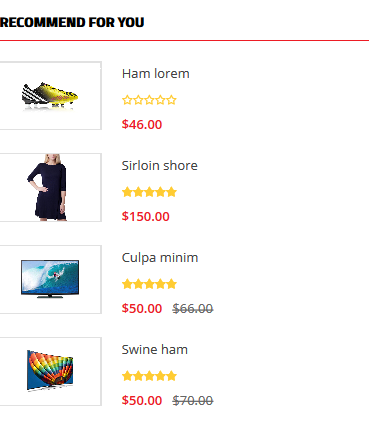This screenshot has height=440, width=370.
Task: Click the first empty star of Ham lorem
Action: point(127,100)
